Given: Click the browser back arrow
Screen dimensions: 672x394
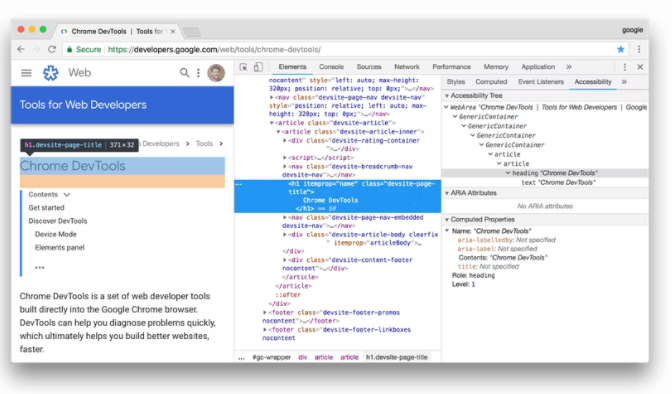Looking at the screenshot, I should 21,49.
